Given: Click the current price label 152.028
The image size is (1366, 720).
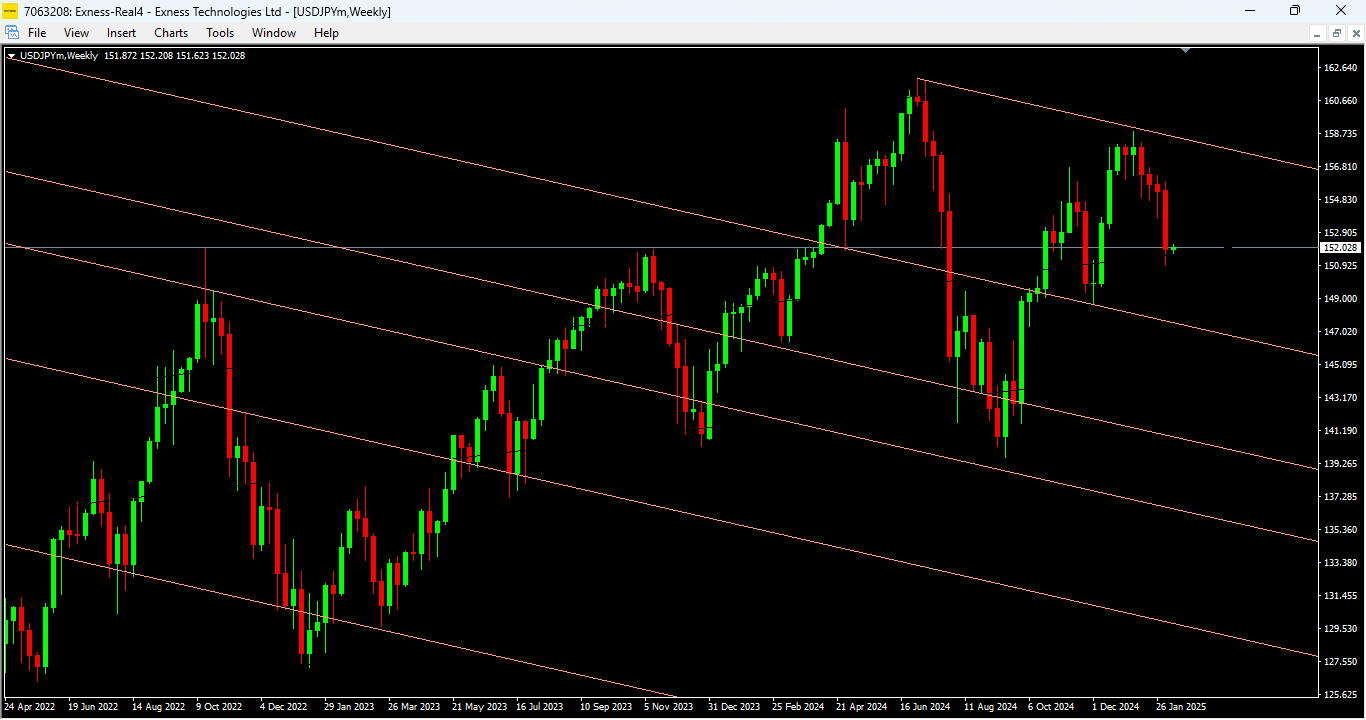Looking at the screenshot, I should pyautogui.click(x=1340, y=247).
